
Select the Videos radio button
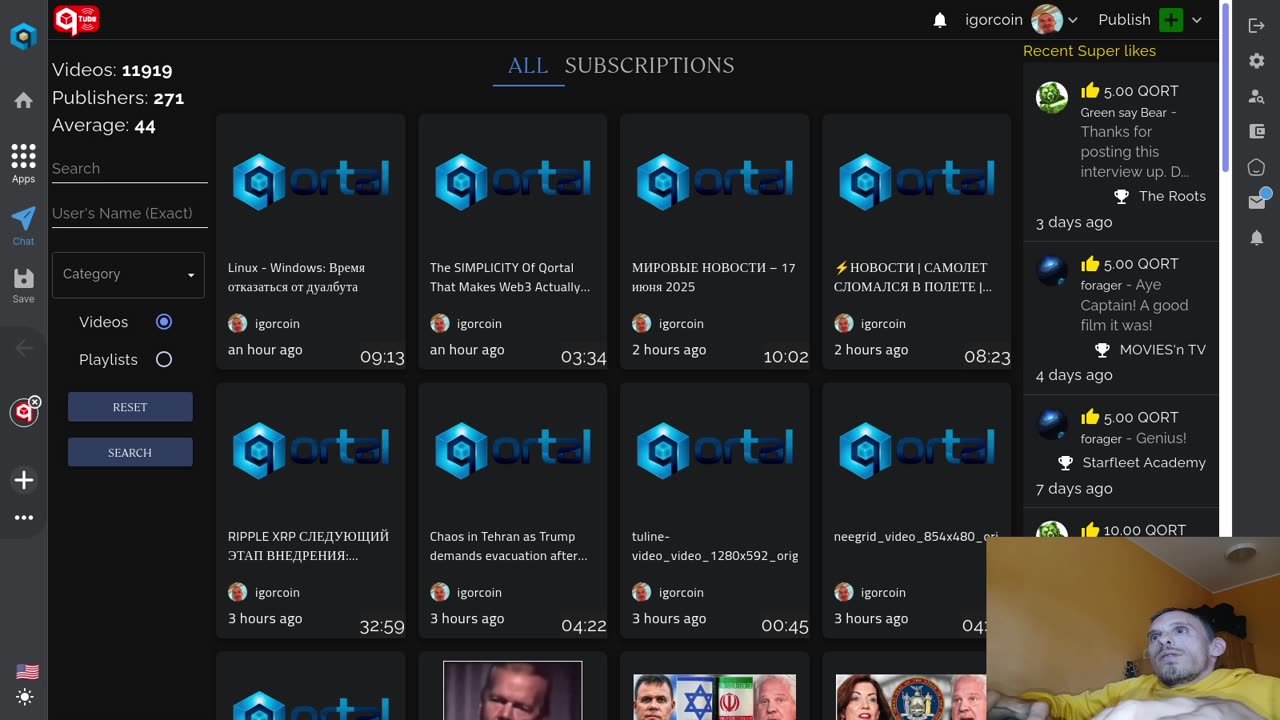164,322
